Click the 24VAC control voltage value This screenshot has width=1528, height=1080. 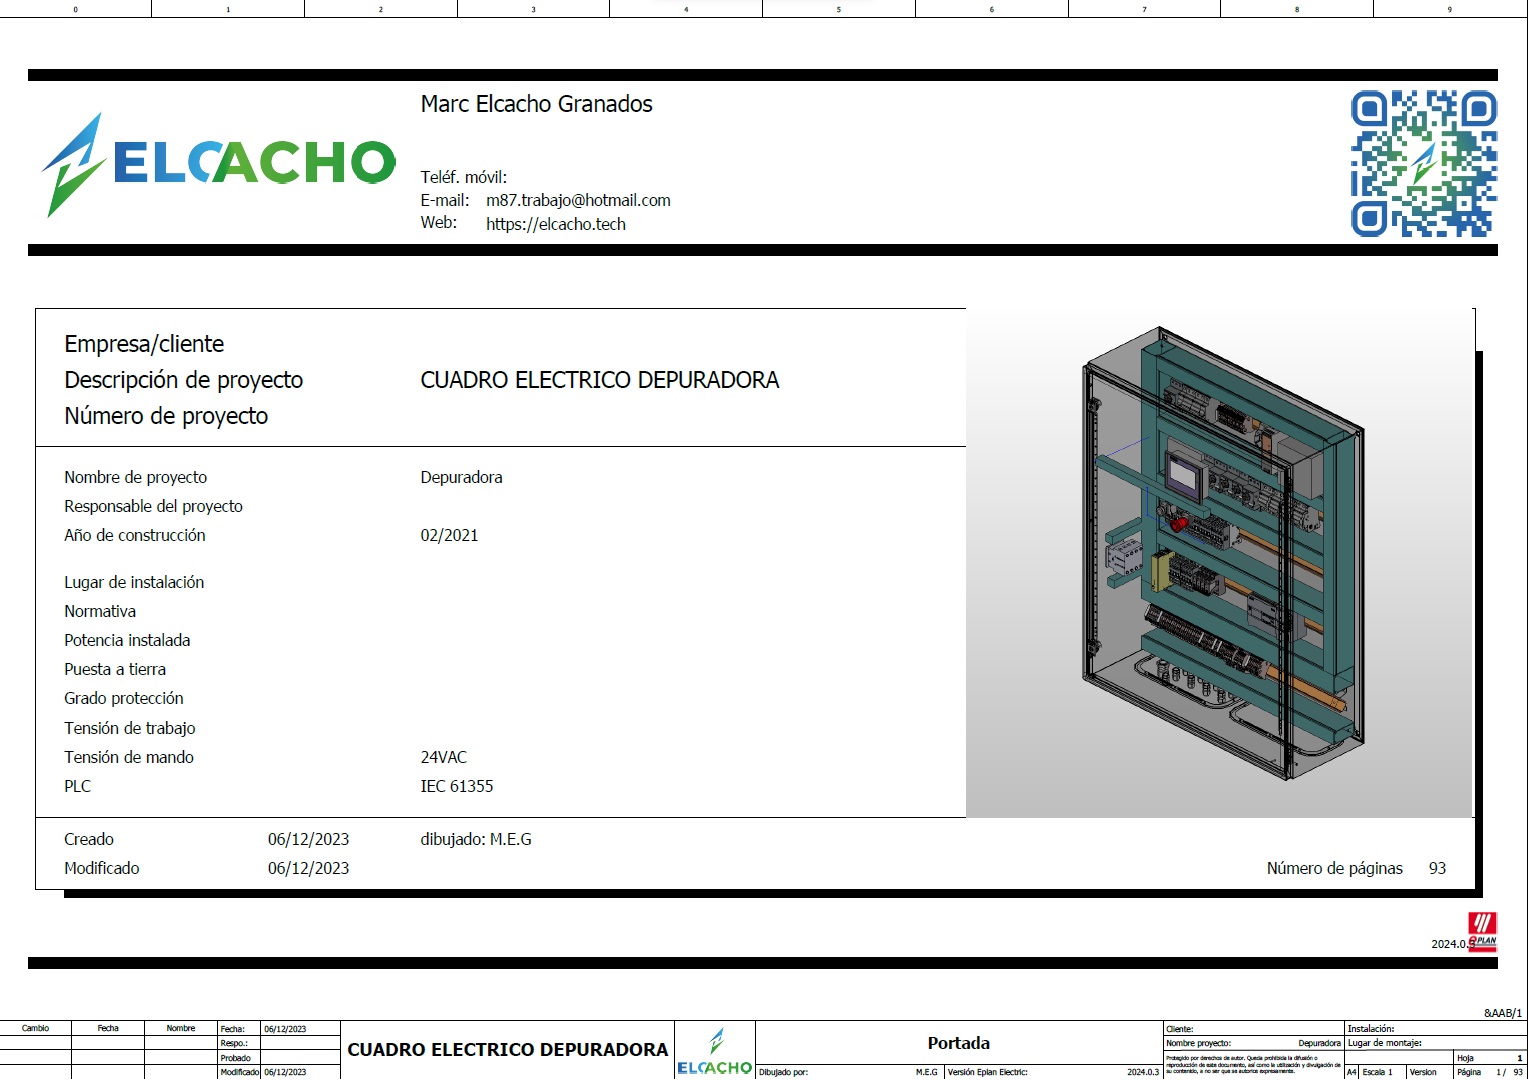pyautogui.click(x=443, y=757)
